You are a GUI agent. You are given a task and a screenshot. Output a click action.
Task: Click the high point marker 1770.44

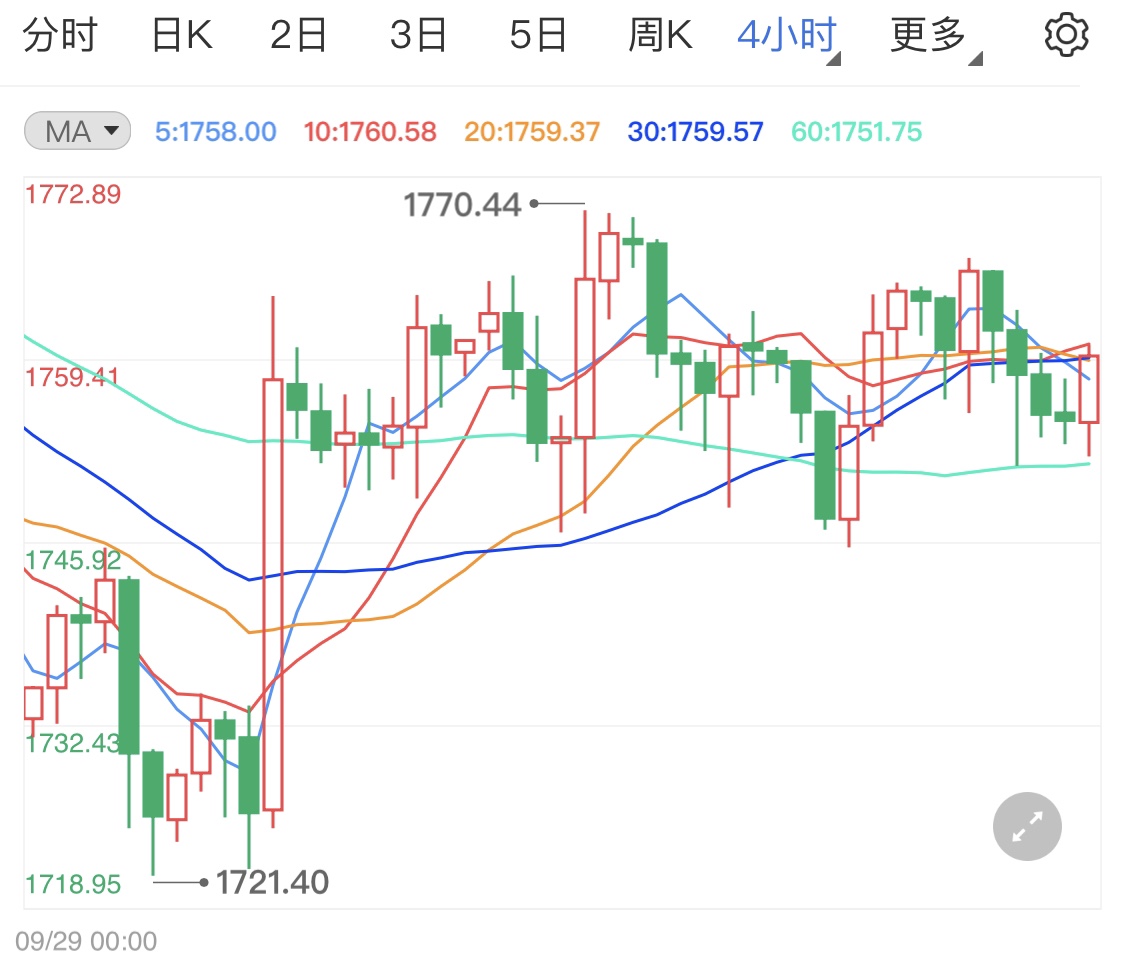click(464, 204)
